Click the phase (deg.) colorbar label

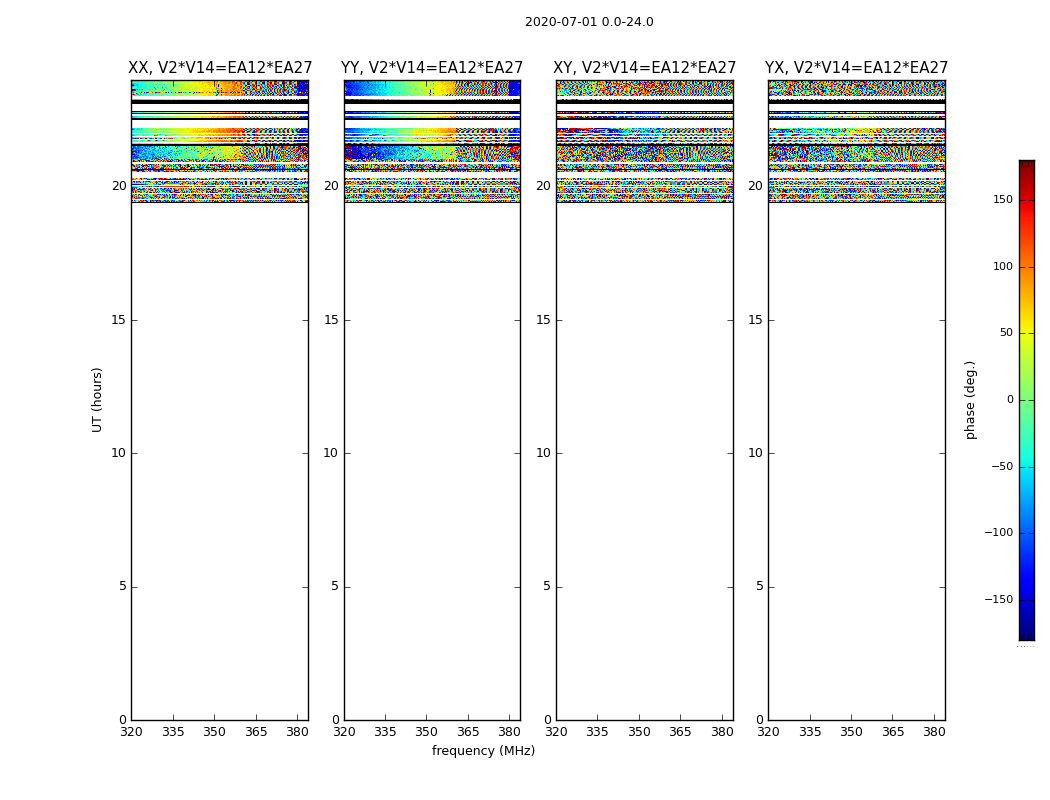pos(970,399)
